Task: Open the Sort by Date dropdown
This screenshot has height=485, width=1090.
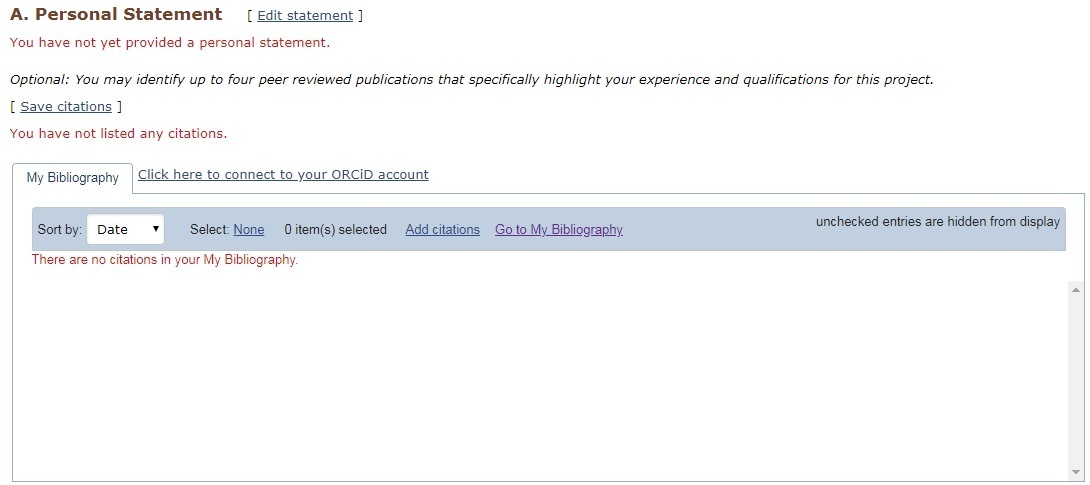Action: [x=126, y=229]
